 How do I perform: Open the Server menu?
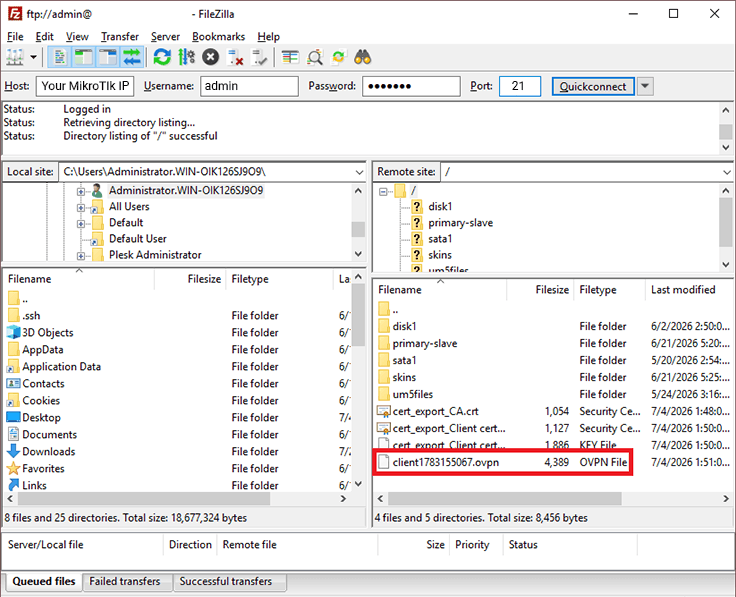coord(165,37)
